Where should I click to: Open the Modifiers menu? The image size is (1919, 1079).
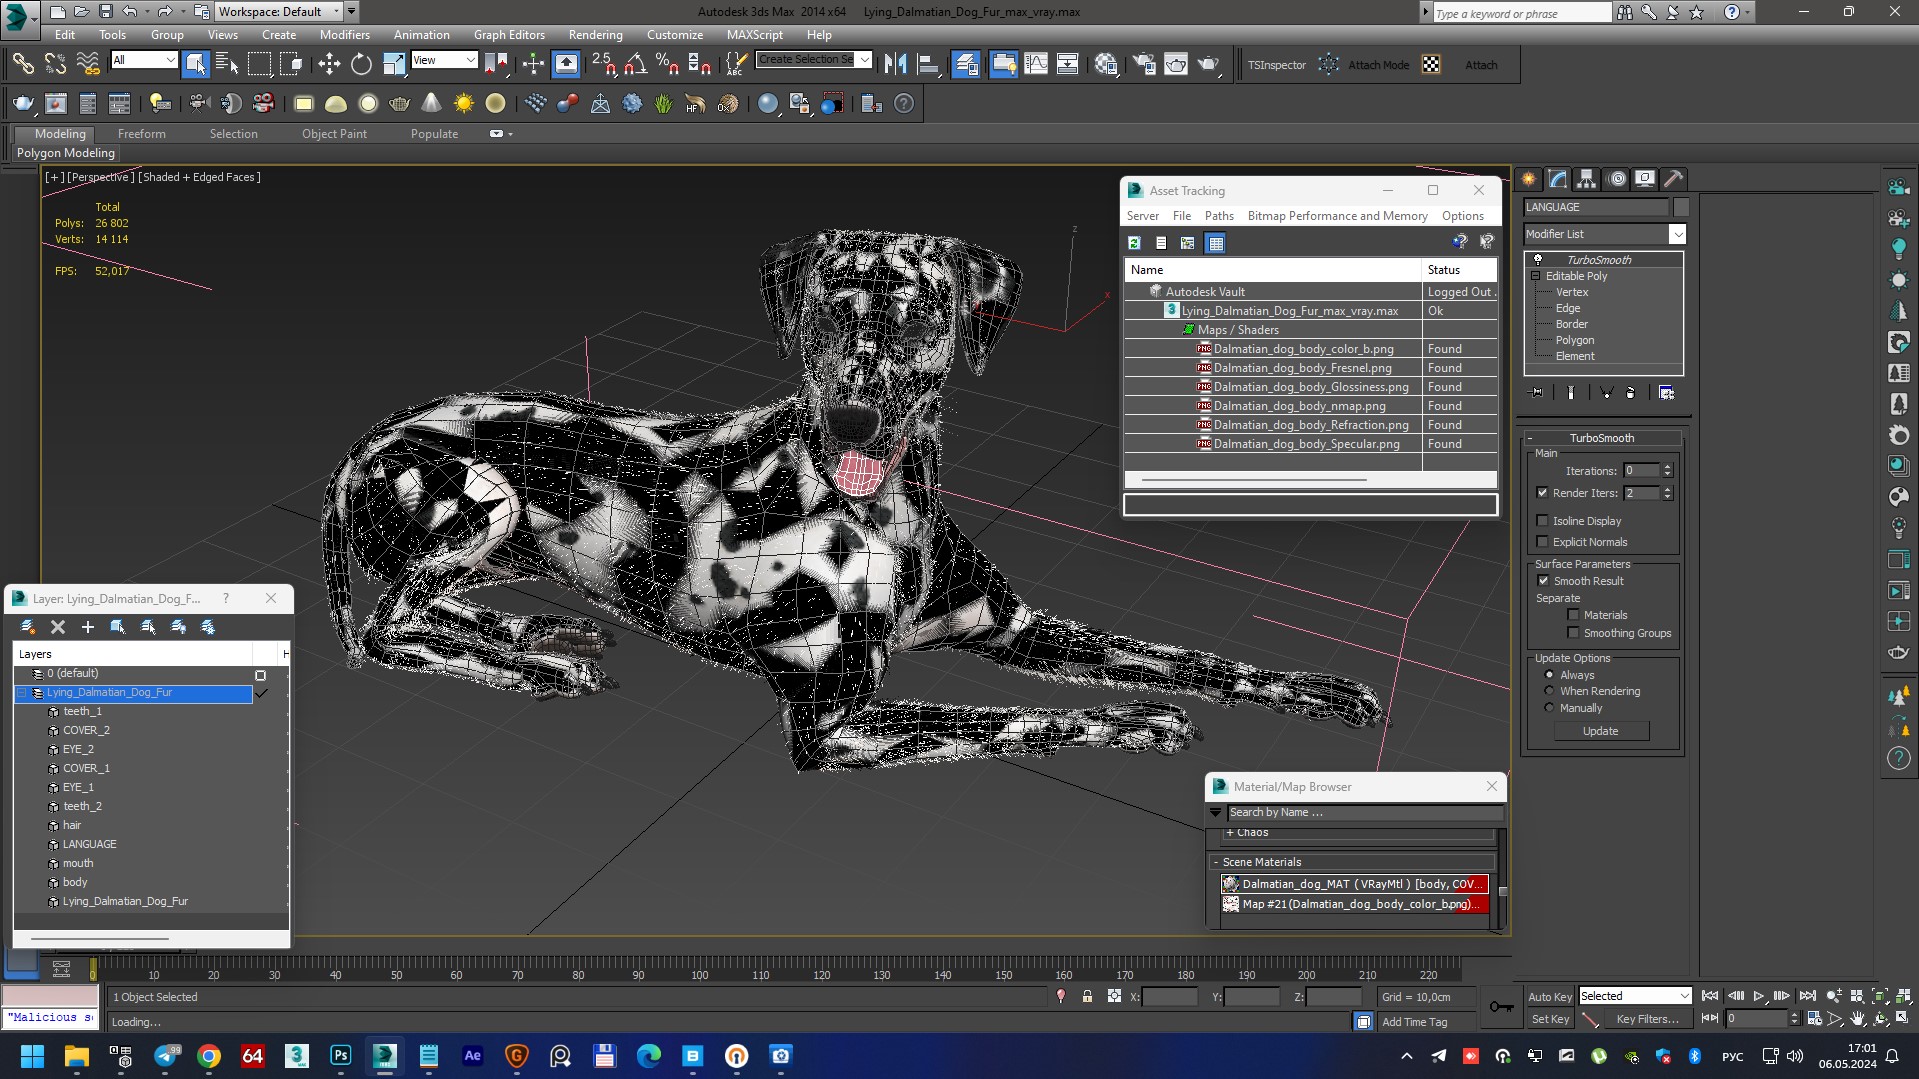pos(345,34)
